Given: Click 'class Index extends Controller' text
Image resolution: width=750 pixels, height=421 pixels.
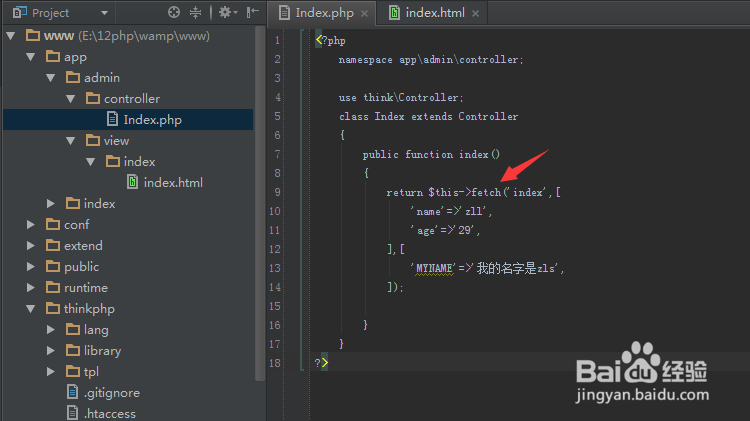Looking at the screenshot, I should [x=429, y=117].
